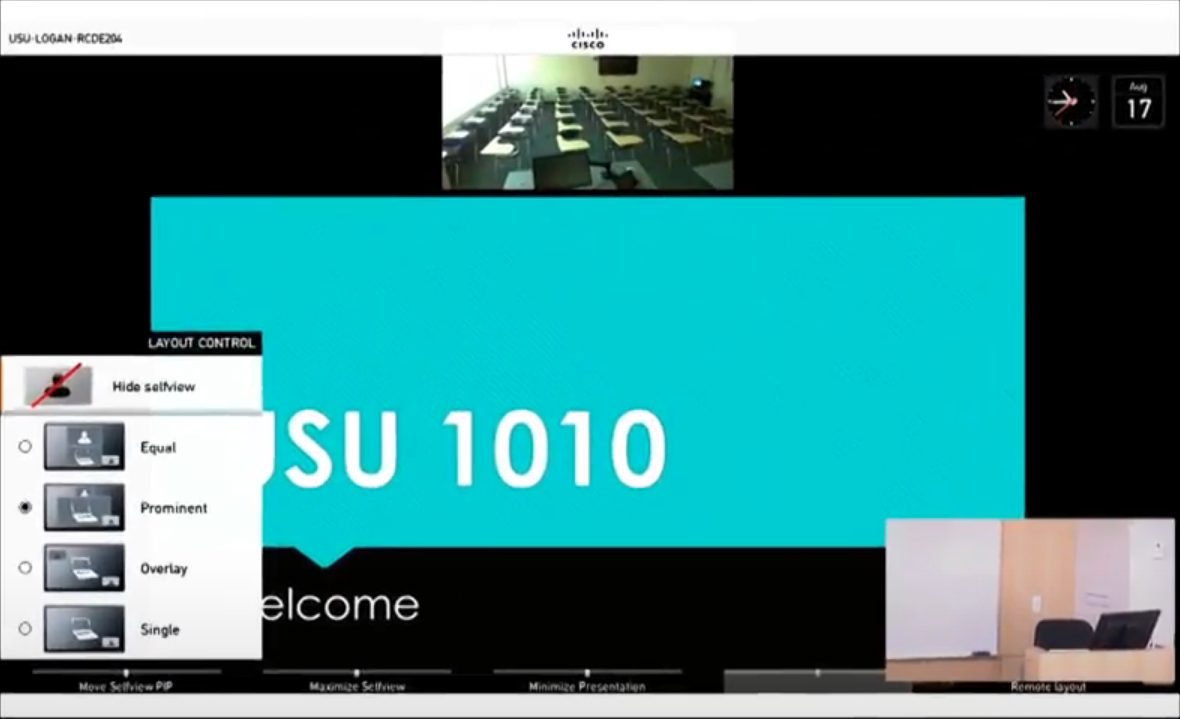Click the selfview PIP in bottom-right corner
The image size is (1180, 719).
click(x=1029, y=600)
